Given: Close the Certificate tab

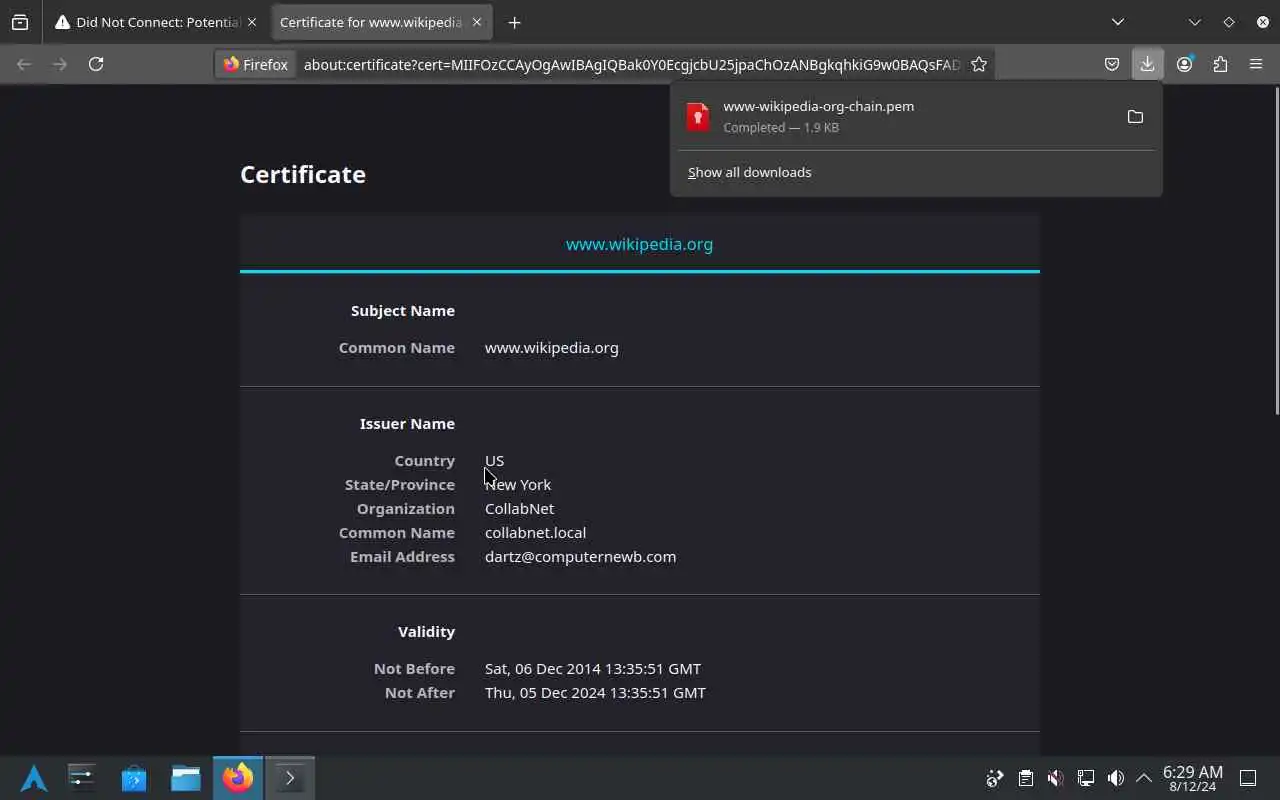Looking at the screenshot, I should click(477, 22).
